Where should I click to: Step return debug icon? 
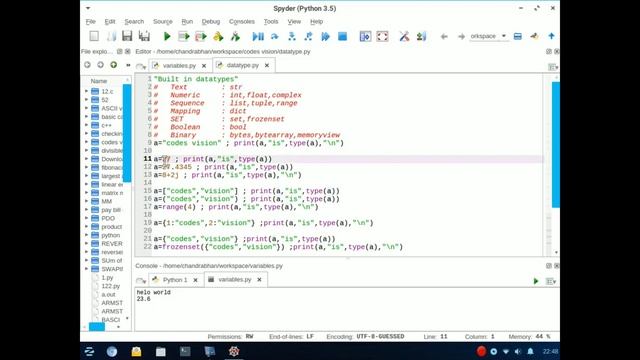[308, 36]
